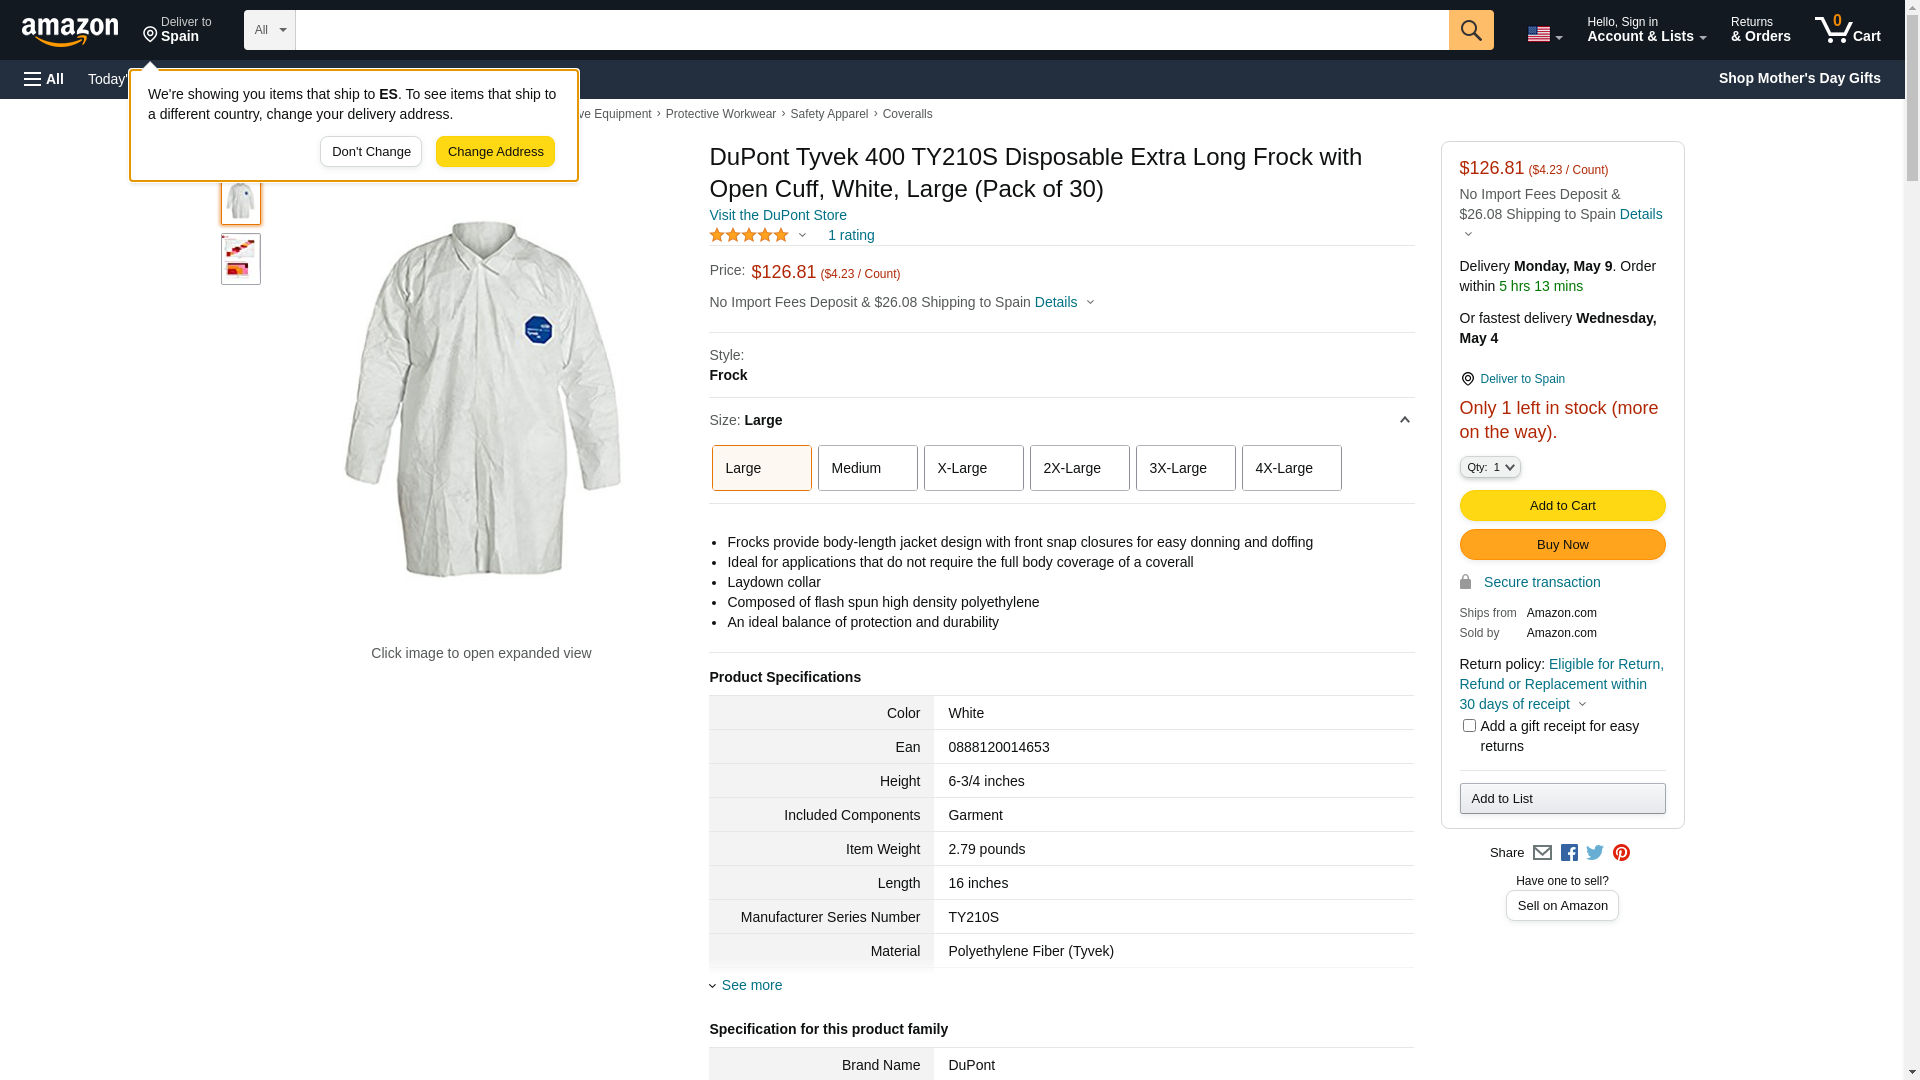Click the Amazon logo
This screenshot has height=1080, width=1920.
coord(70,31)
